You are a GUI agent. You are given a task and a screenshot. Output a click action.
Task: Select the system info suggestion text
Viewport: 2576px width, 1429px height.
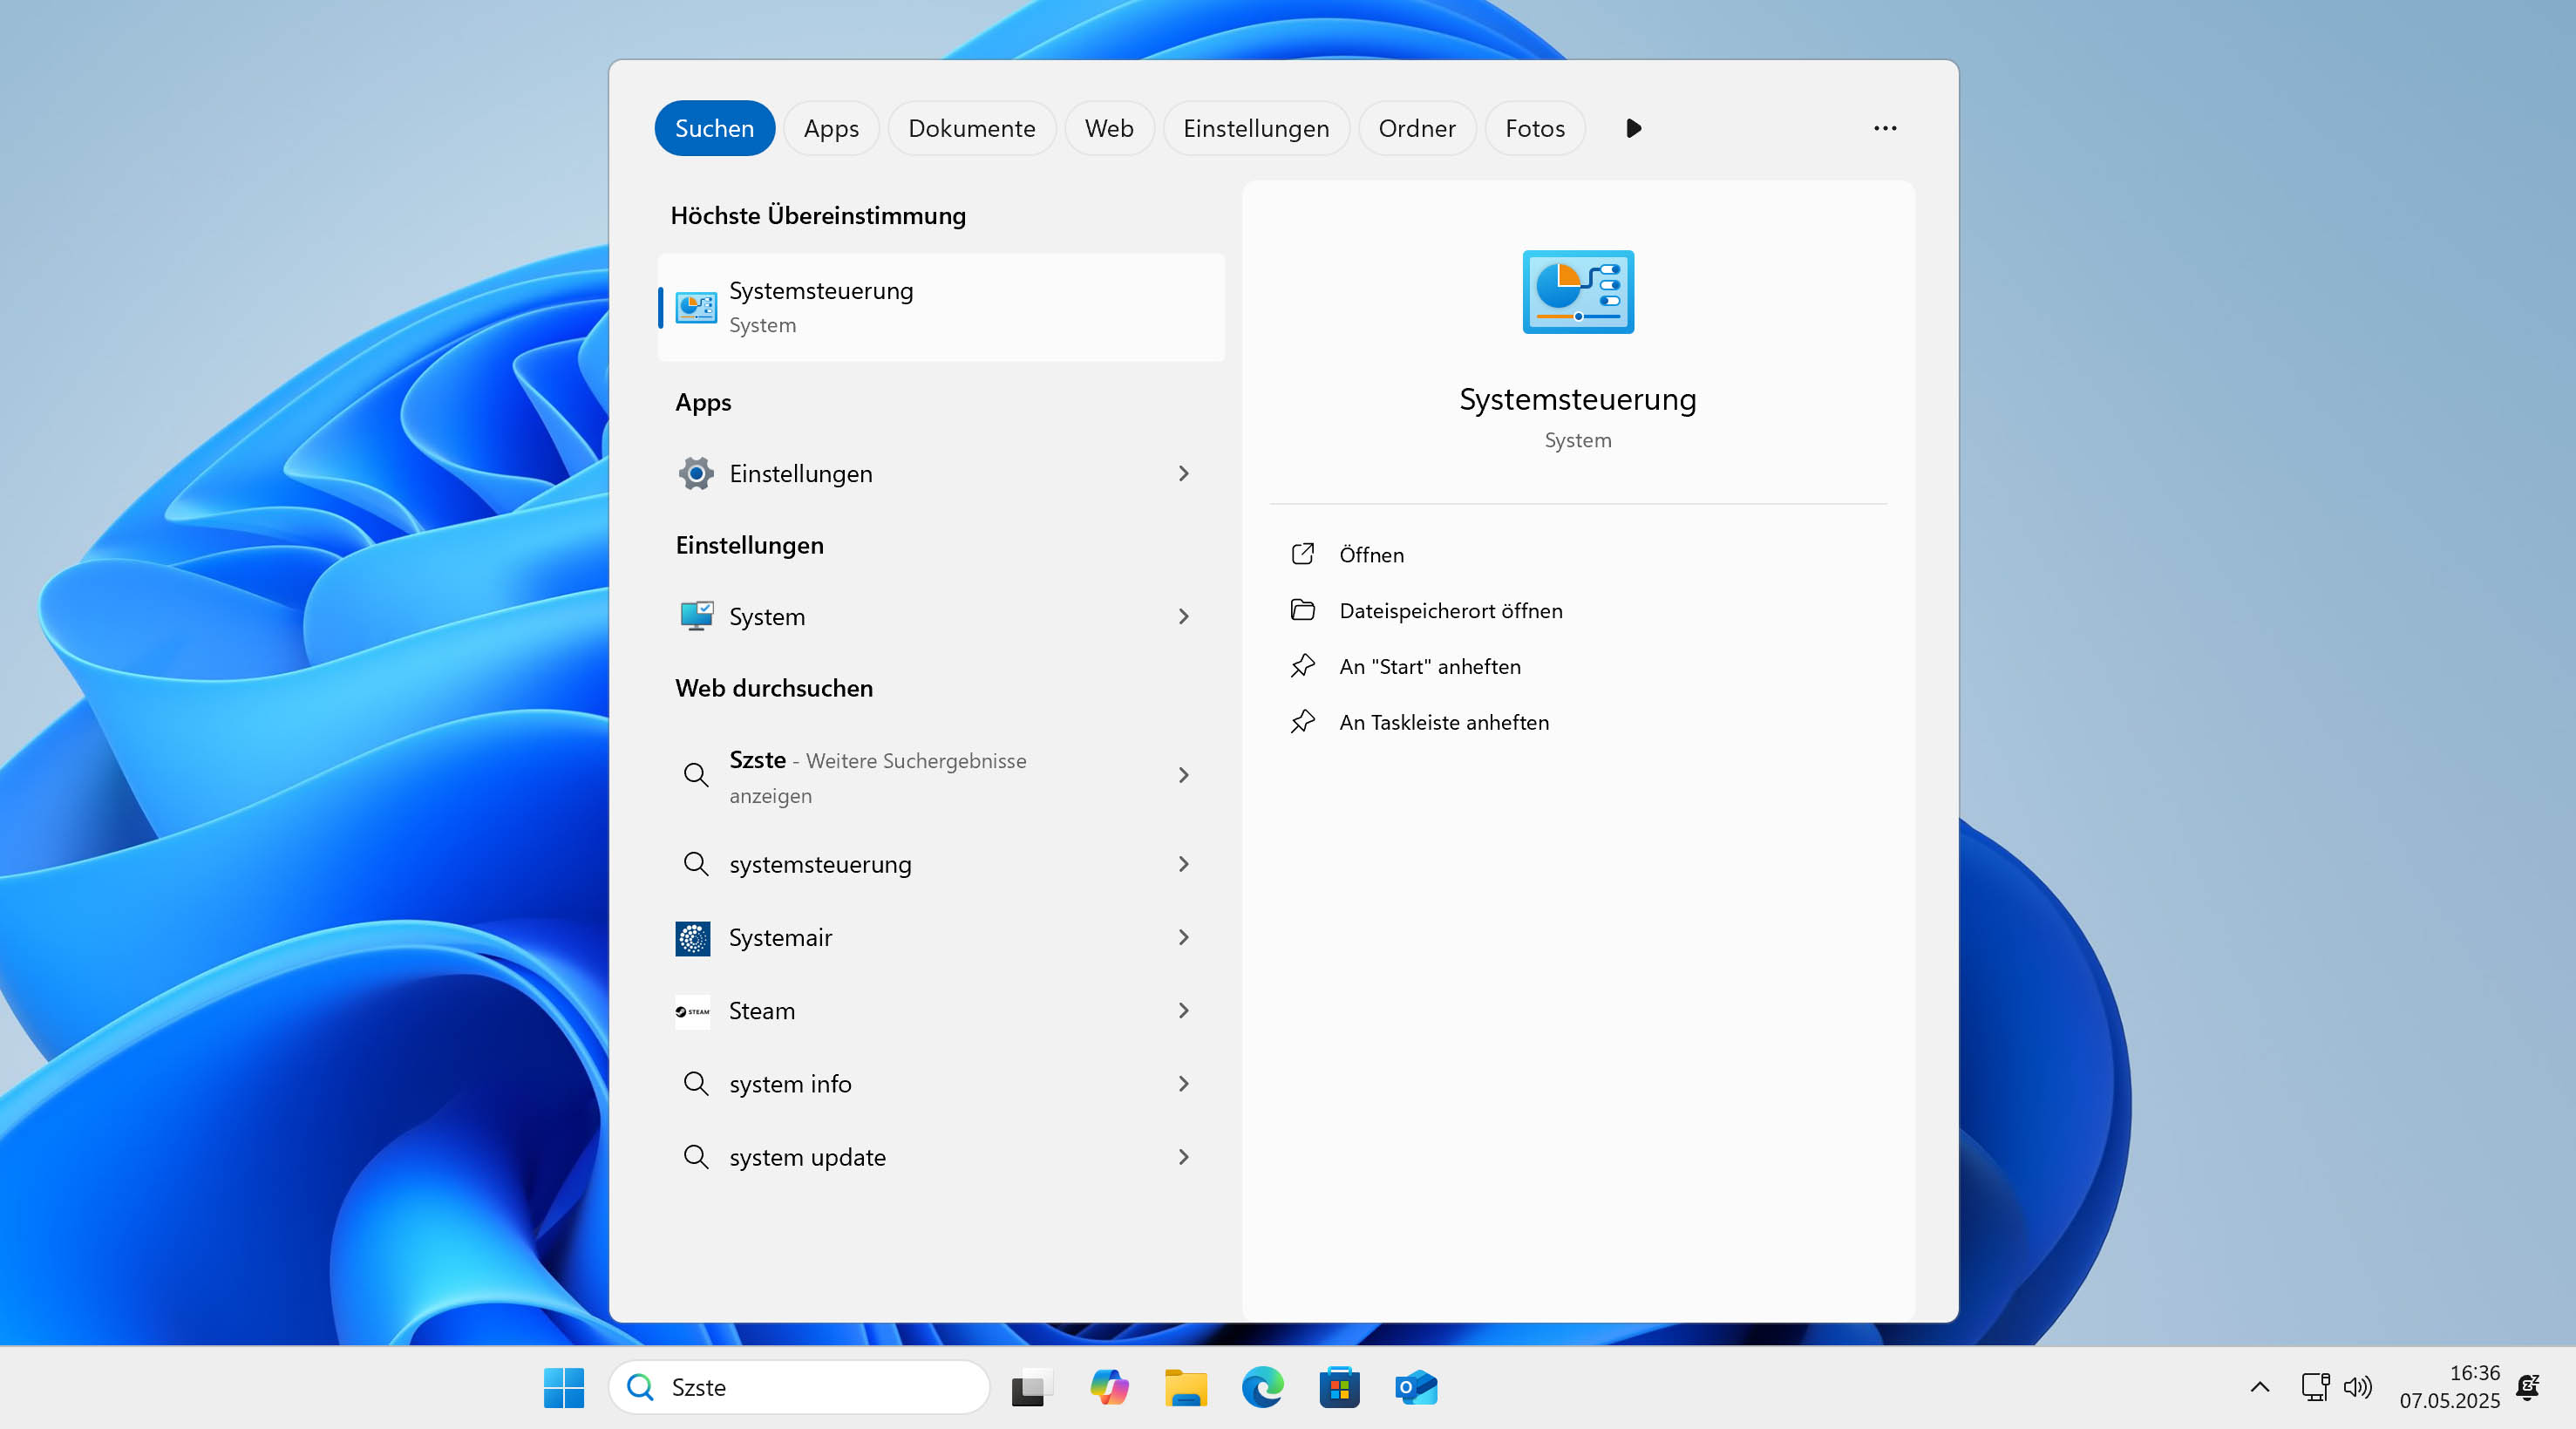[x=790, y=1084]
